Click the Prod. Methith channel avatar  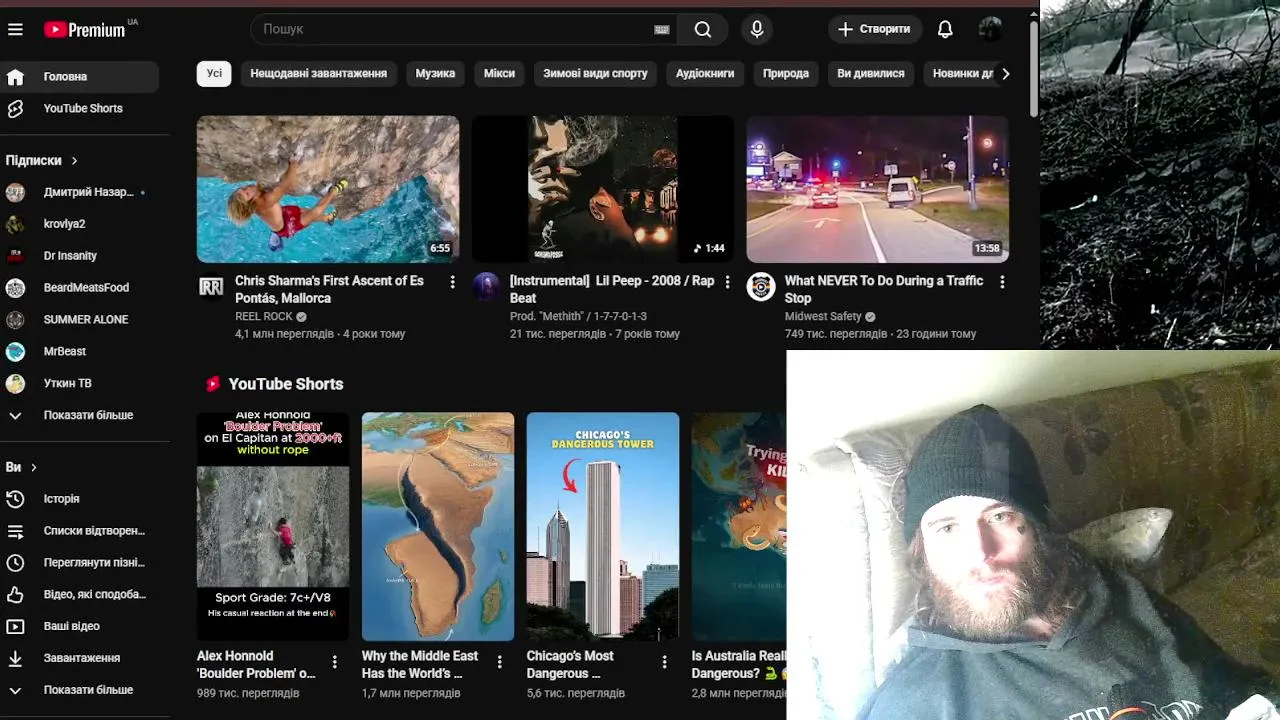pyautogui.click(x=486, y=287)
